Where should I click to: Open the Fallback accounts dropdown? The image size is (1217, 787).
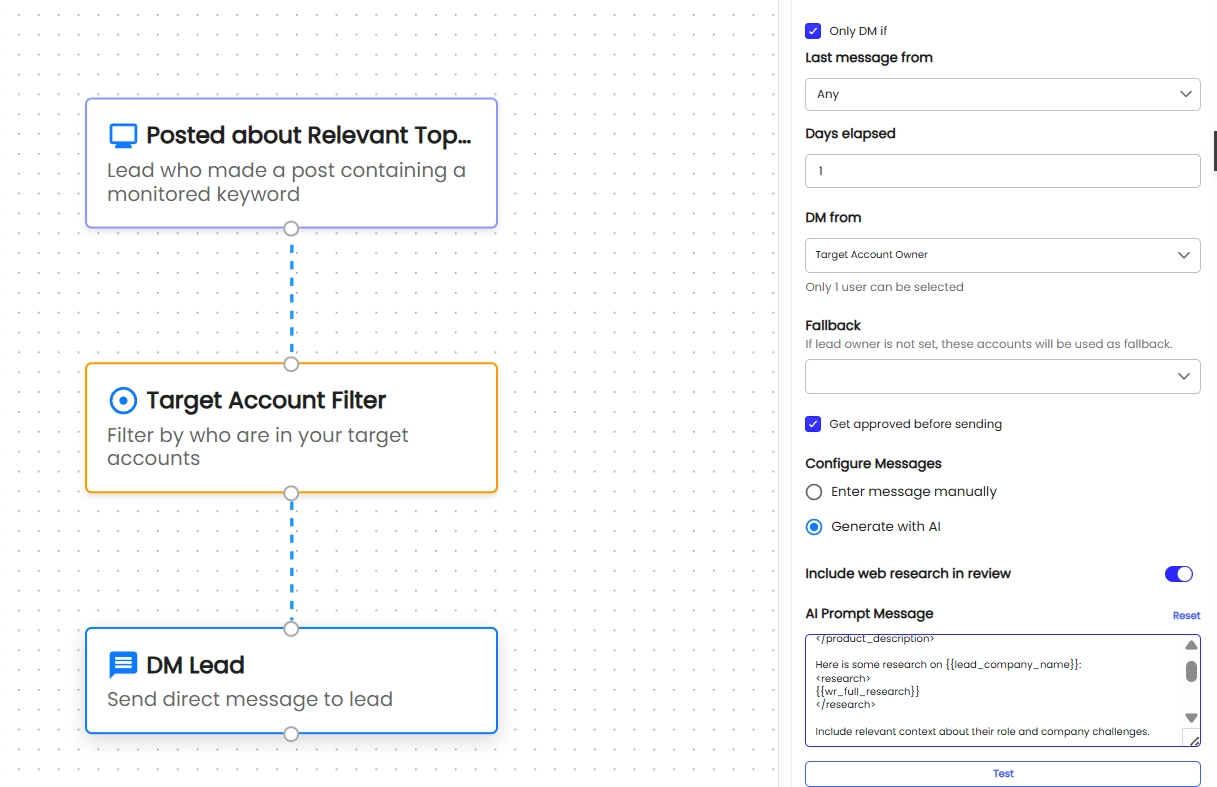point(1003,377)
